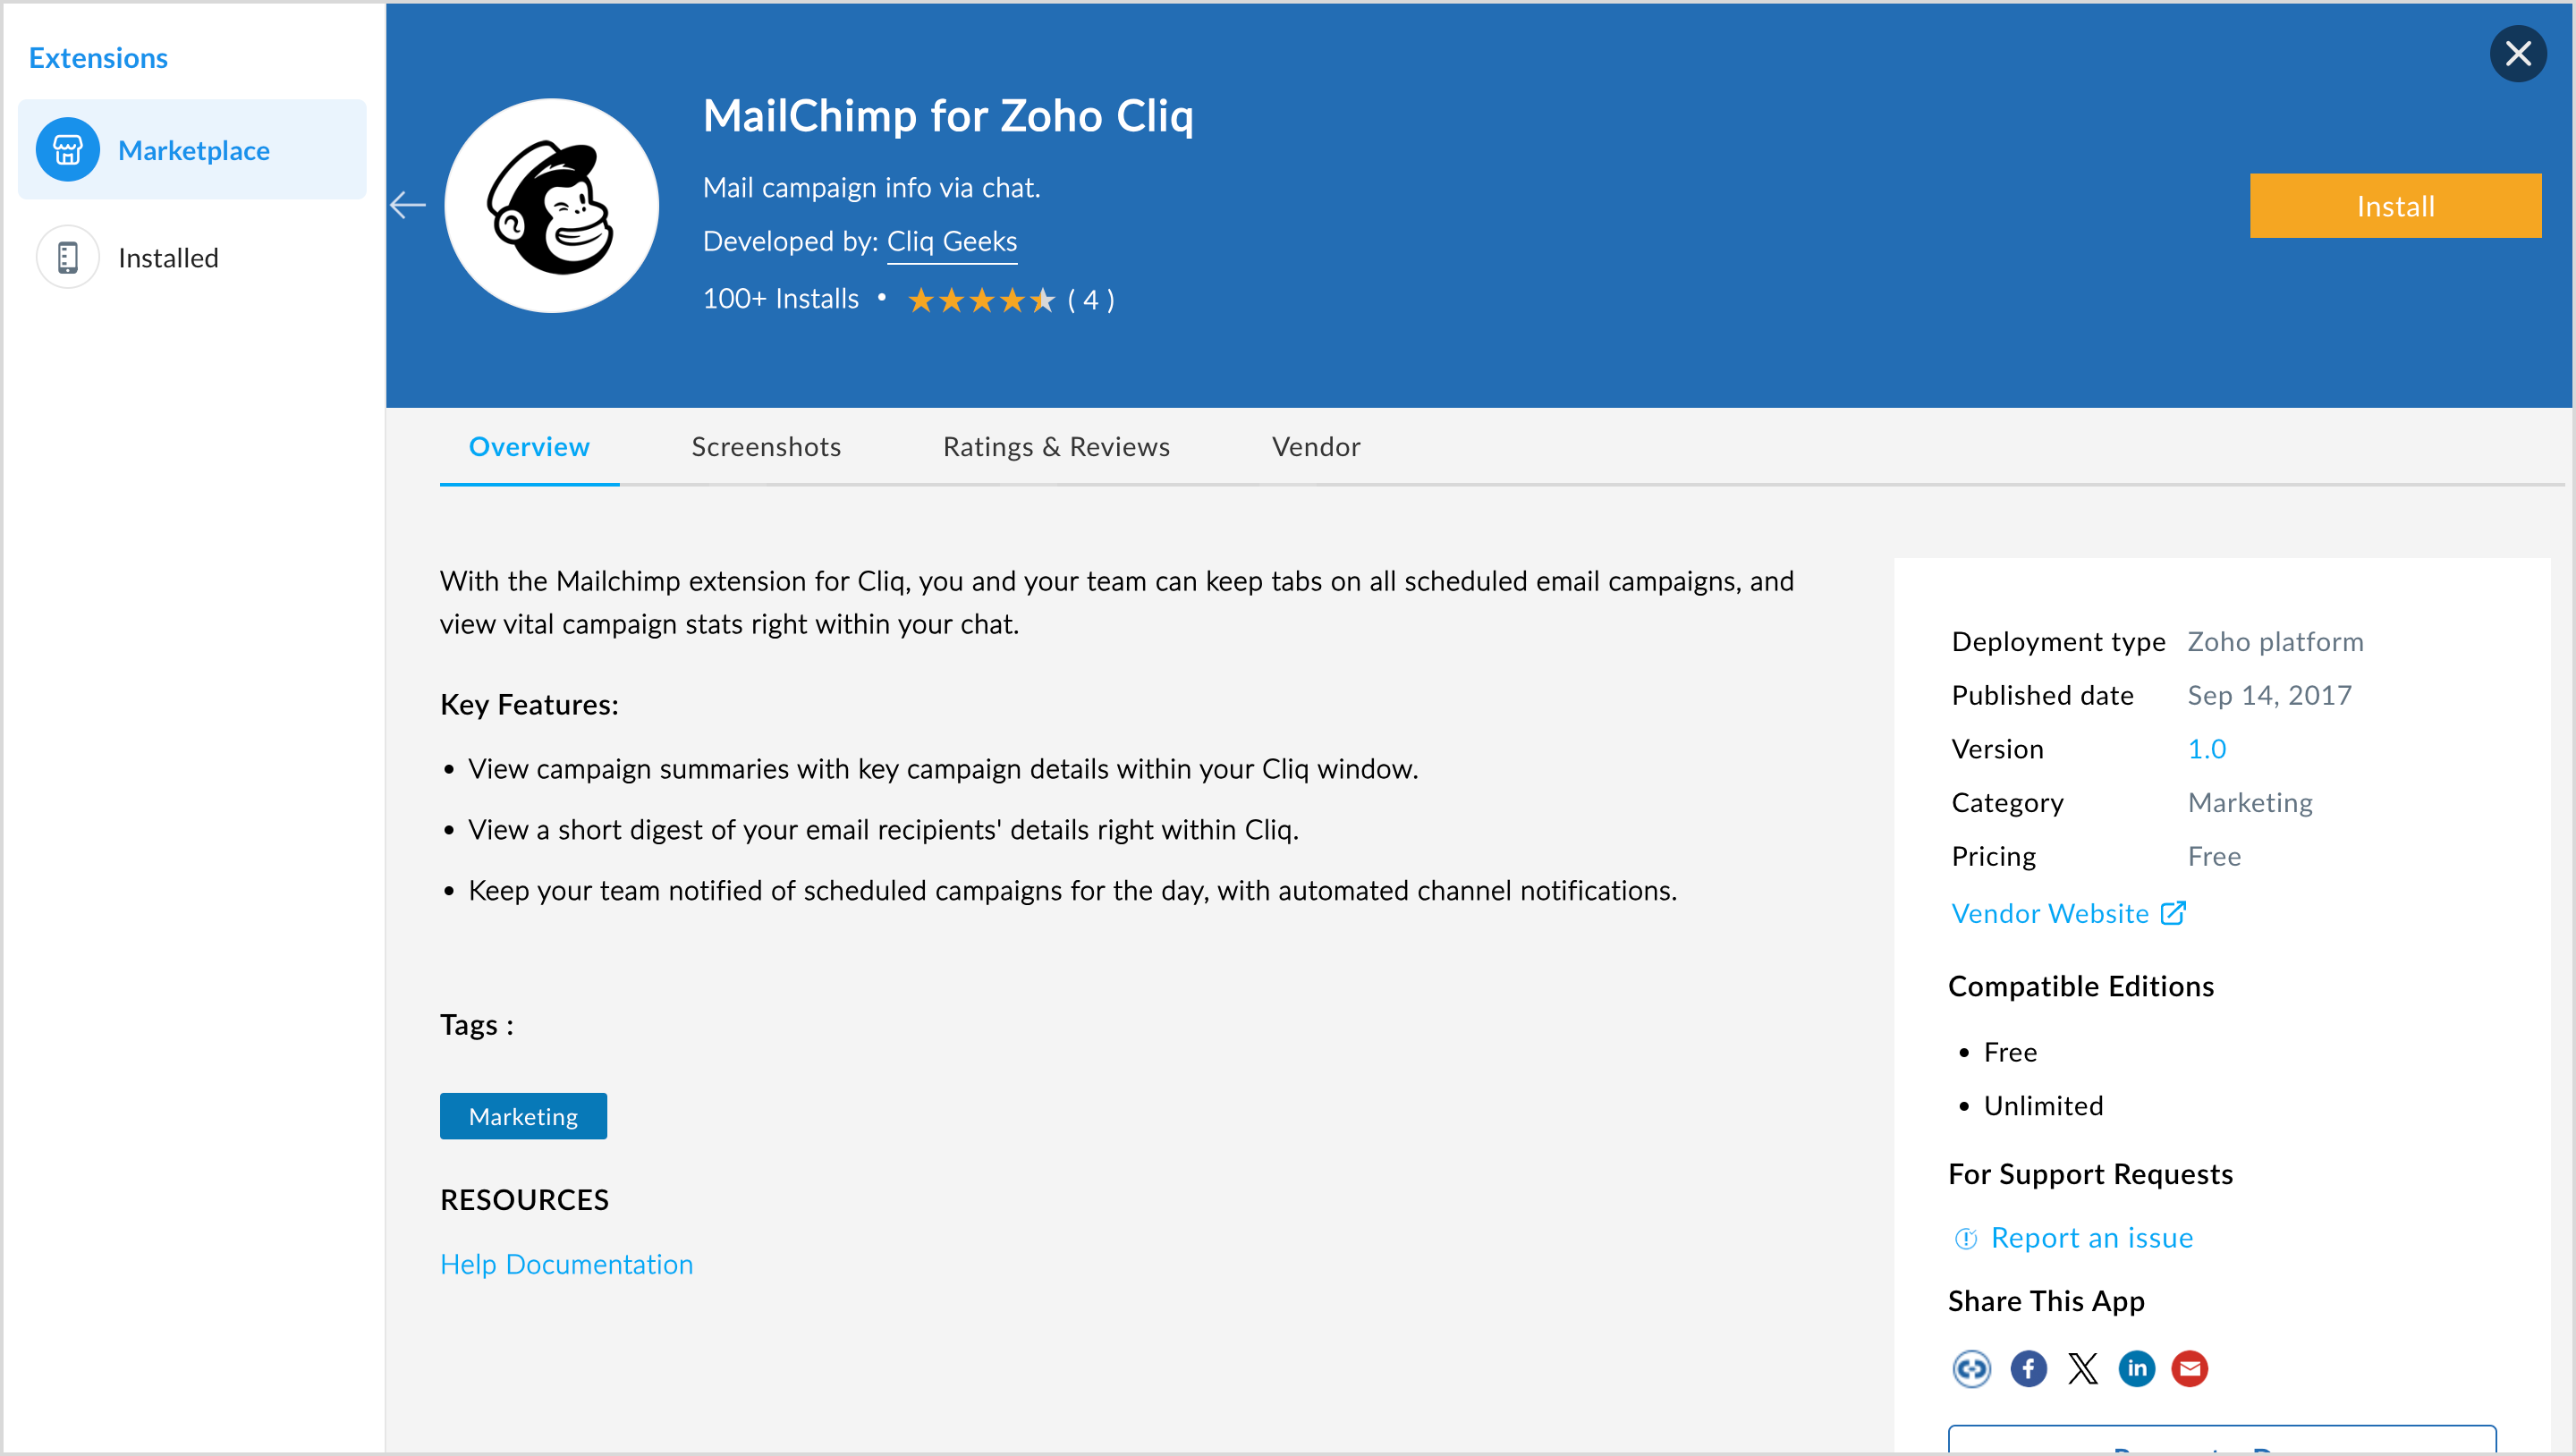Share via LinkedIn icon
Screen dimensions: 2576x1456
(2136, 1368)
